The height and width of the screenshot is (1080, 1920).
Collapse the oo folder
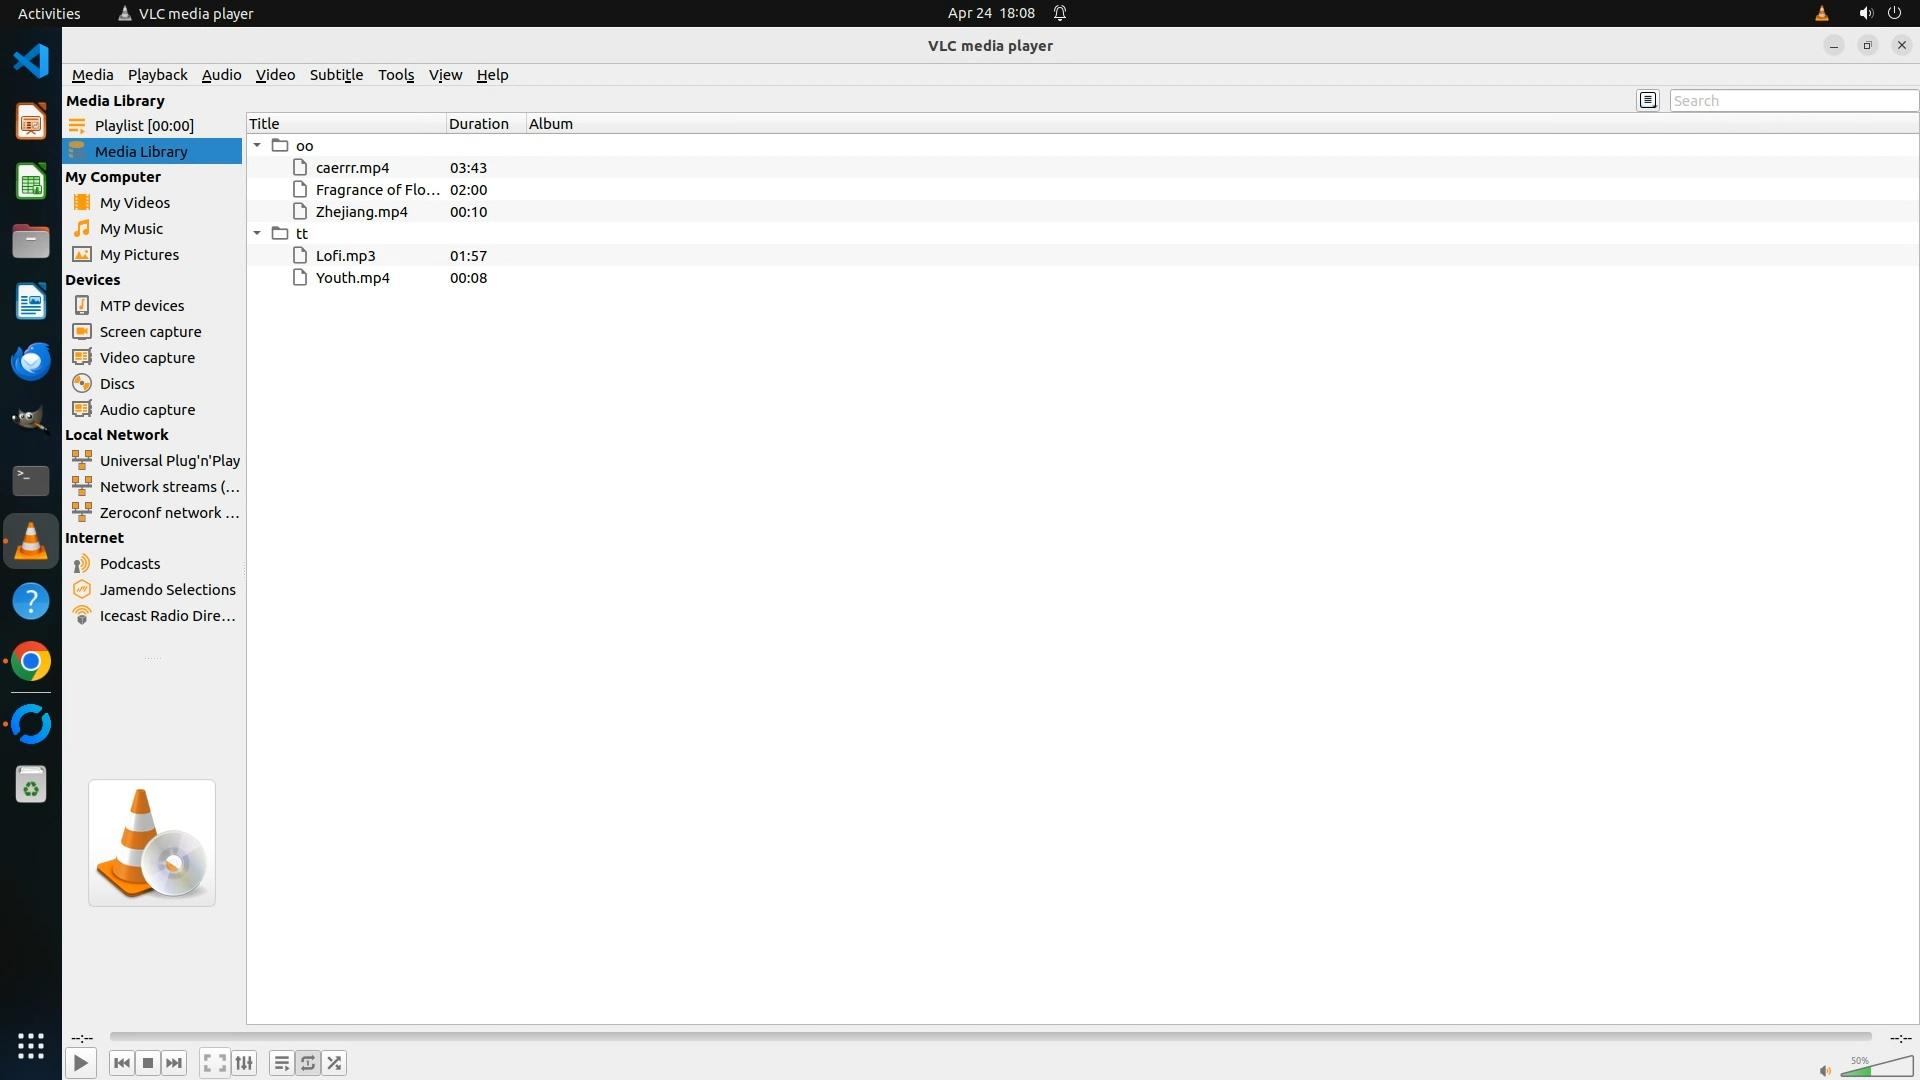(x=257, y=145)
